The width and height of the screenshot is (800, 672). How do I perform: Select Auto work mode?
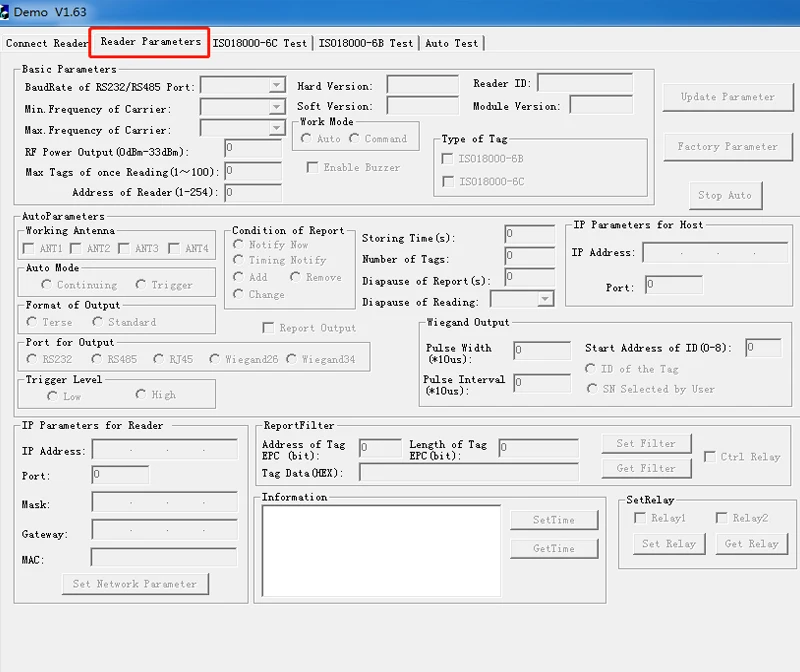coord(306,138)
